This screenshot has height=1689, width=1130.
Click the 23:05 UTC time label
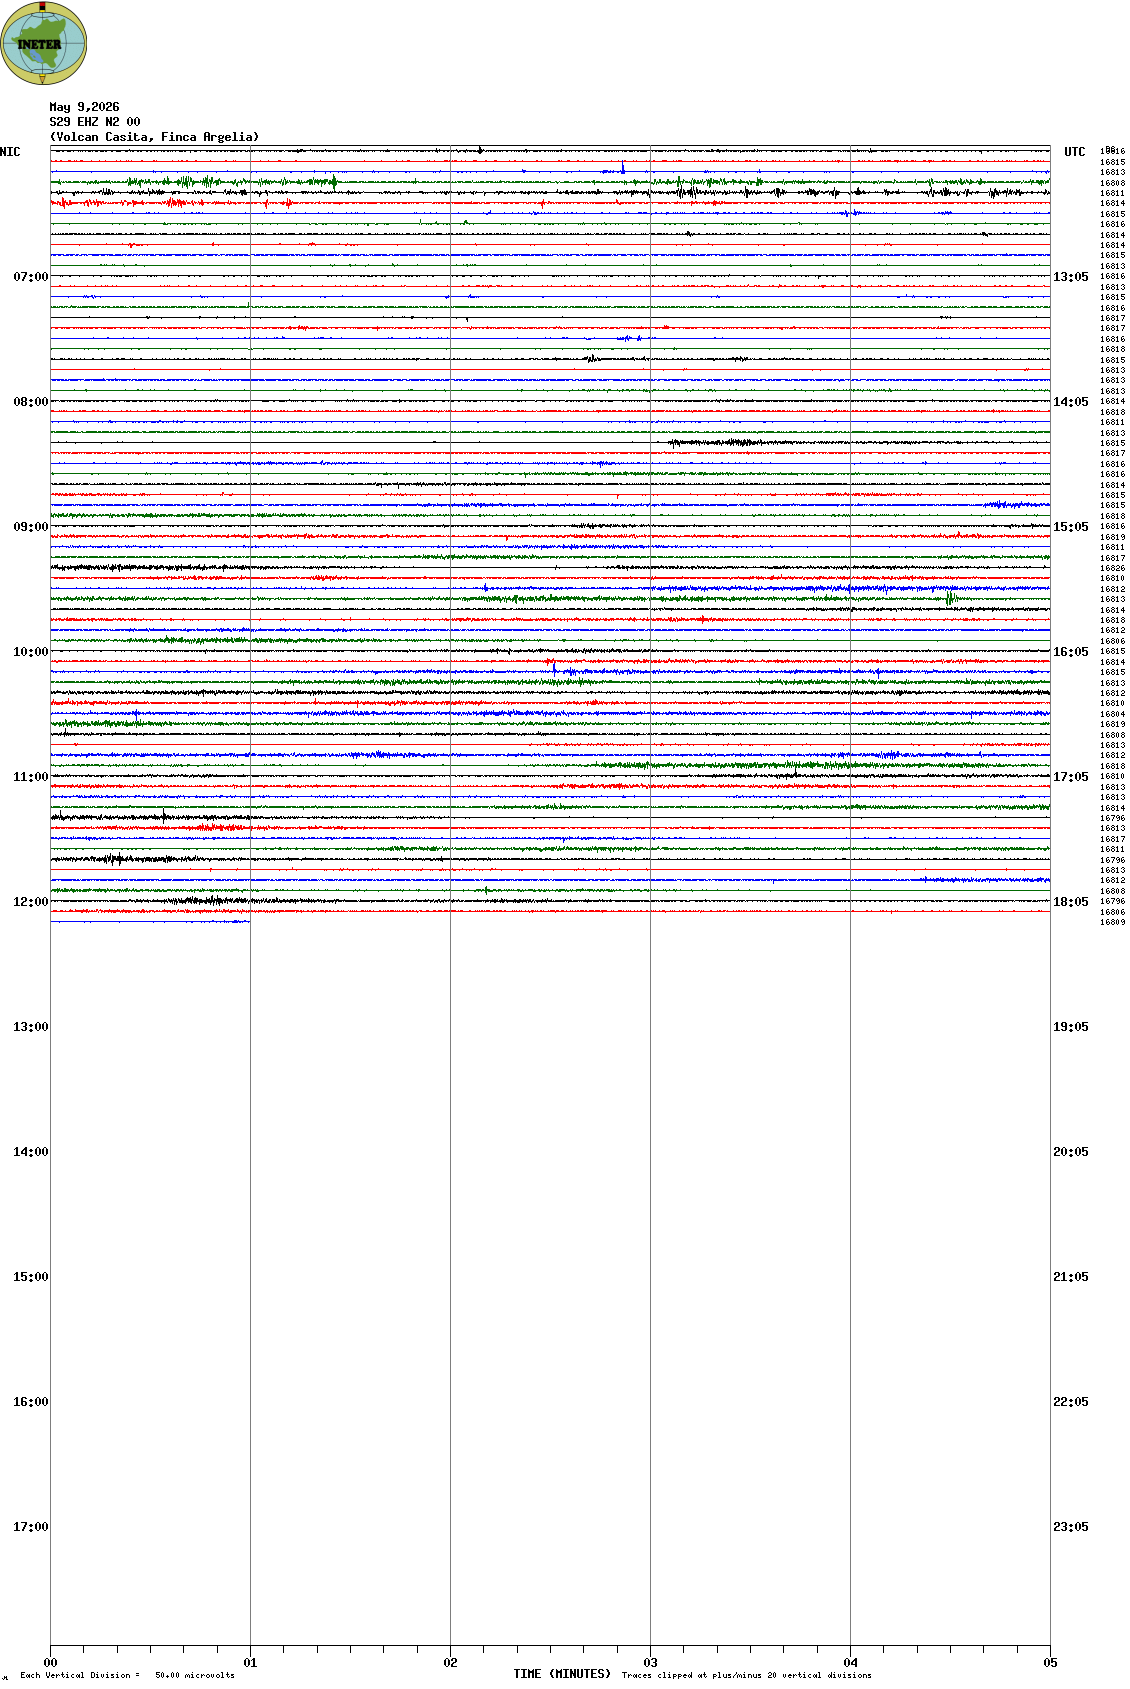[1071, 1527]
